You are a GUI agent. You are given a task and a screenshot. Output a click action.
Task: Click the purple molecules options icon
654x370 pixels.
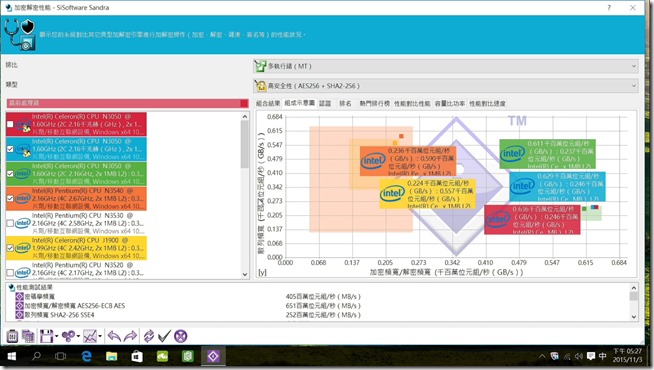[x=68, y=336]
